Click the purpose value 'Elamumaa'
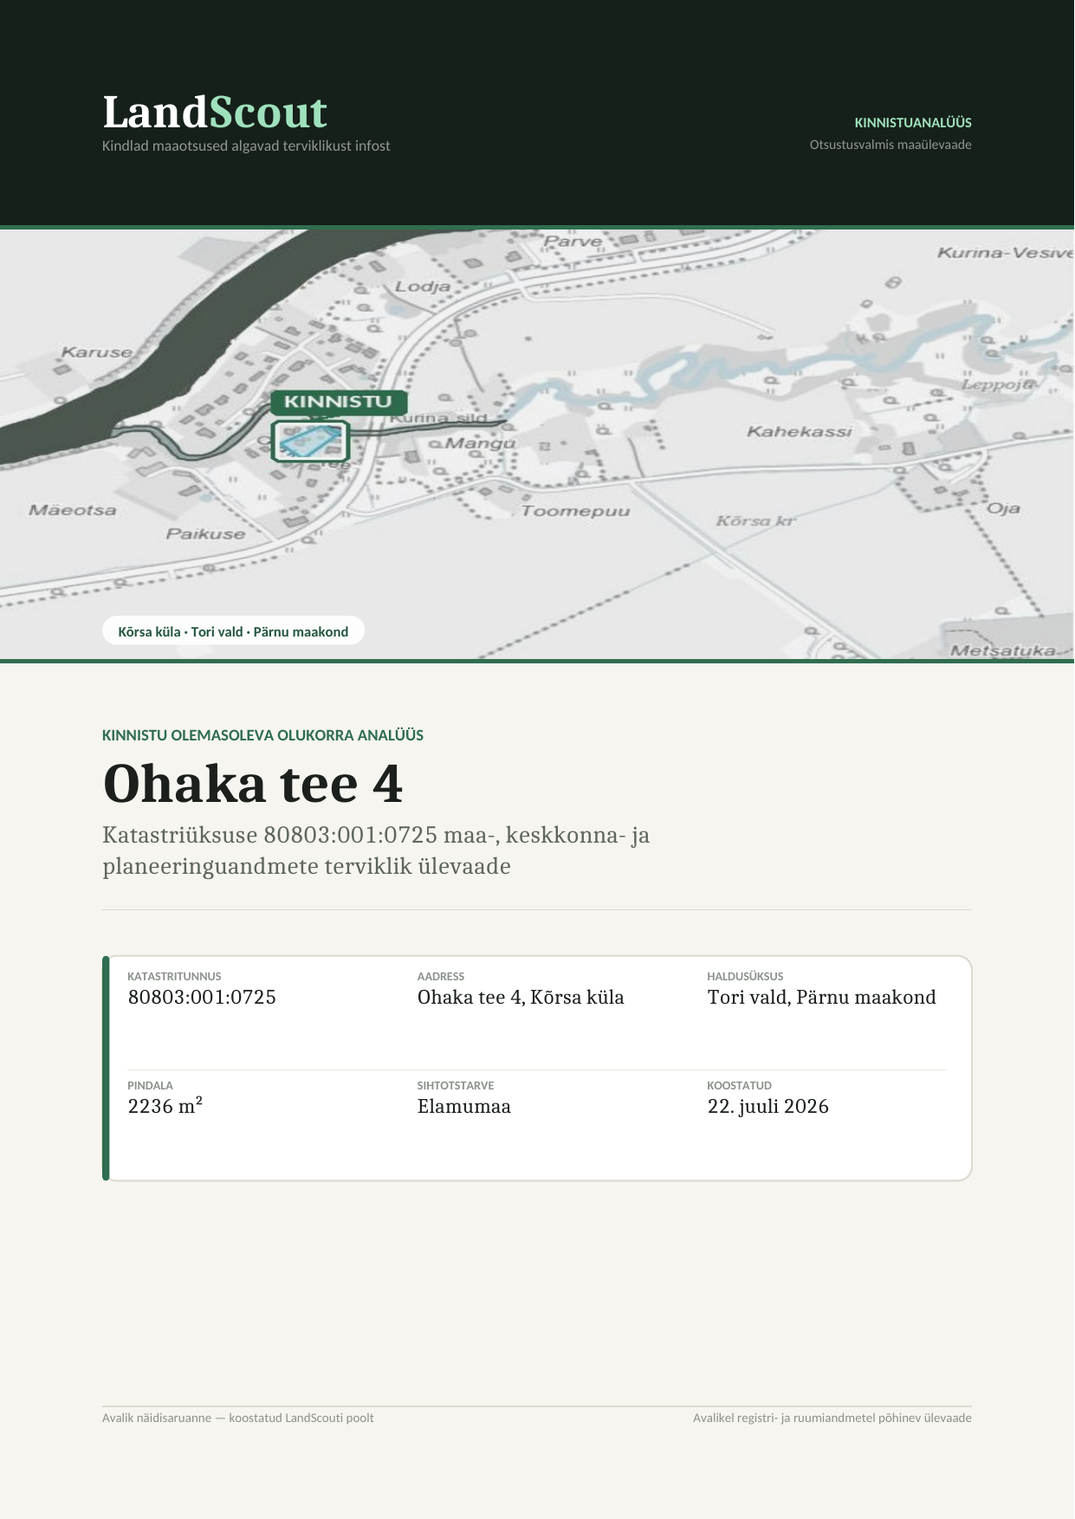 pos(464,1106)
